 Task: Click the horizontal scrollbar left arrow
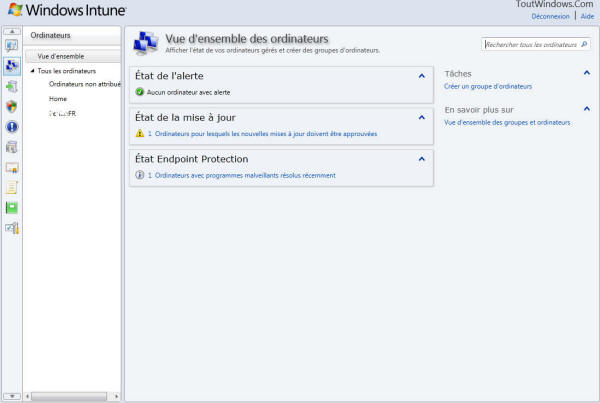pos(27,396)
